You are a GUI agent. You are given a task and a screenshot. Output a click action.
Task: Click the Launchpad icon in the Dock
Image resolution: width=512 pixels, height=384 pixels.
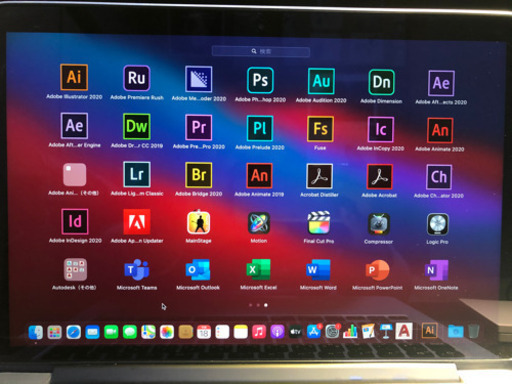coord(54,332)
